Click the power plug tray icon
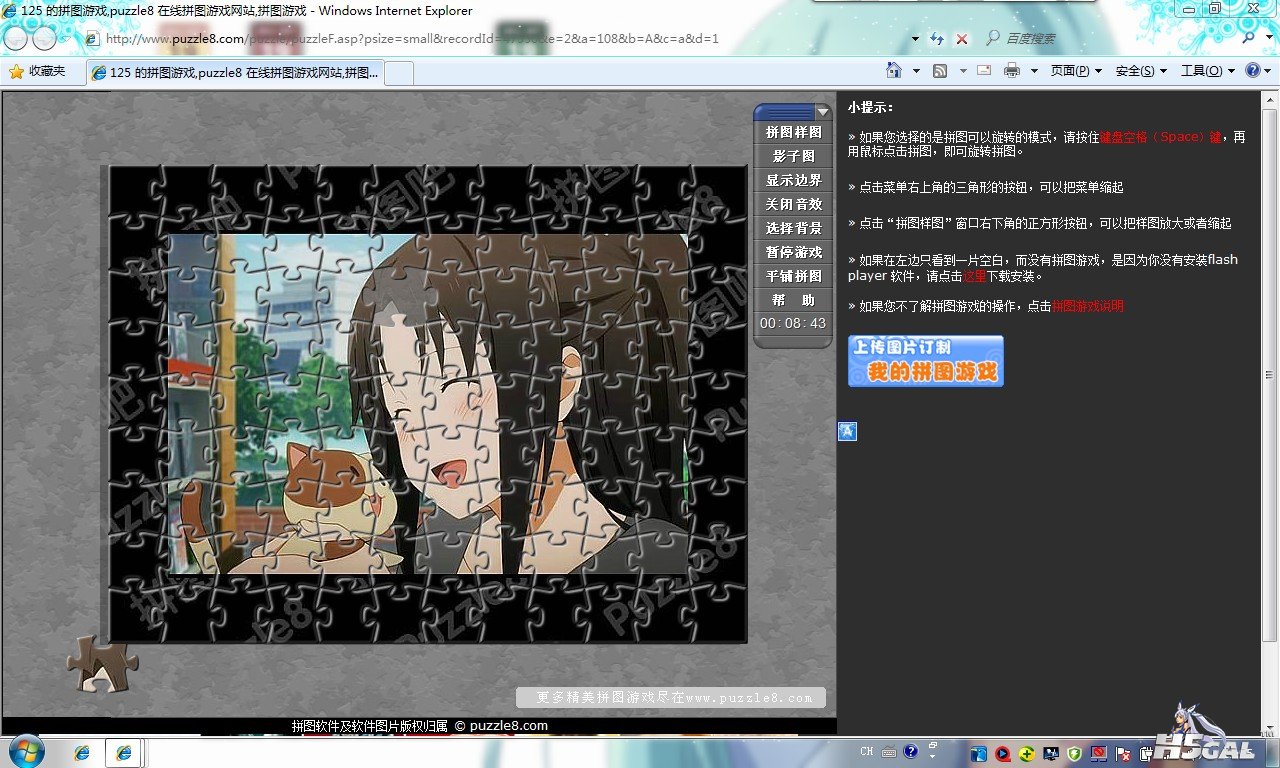Image resolution: width=1280 pixels, height=768 pixels. [x=1146, y=753]
